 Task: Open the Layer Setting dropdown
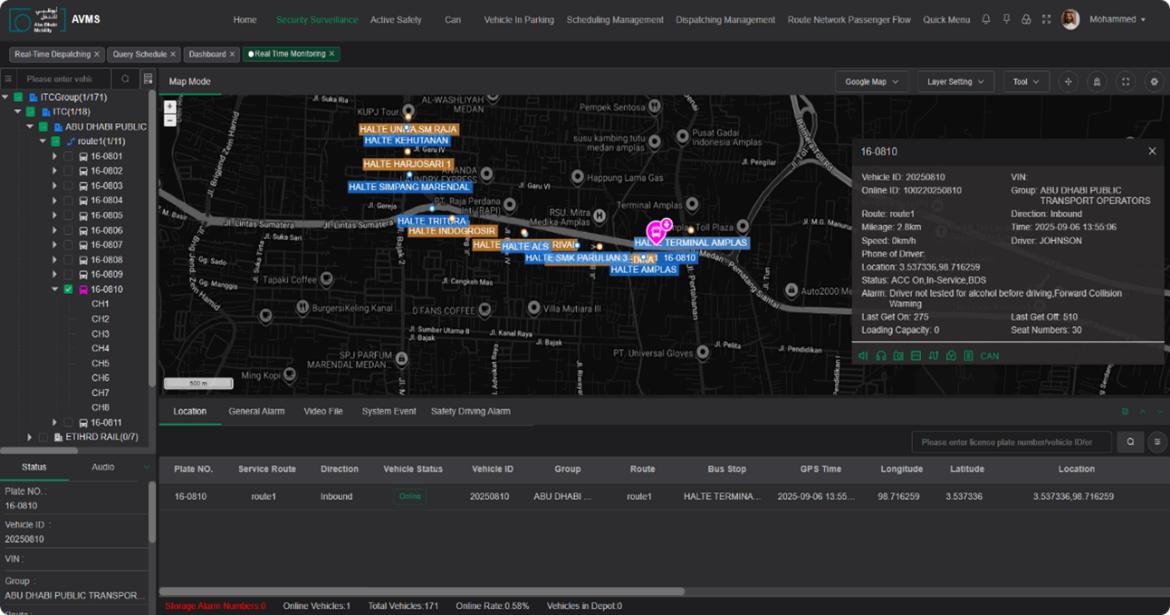[954, 82]
